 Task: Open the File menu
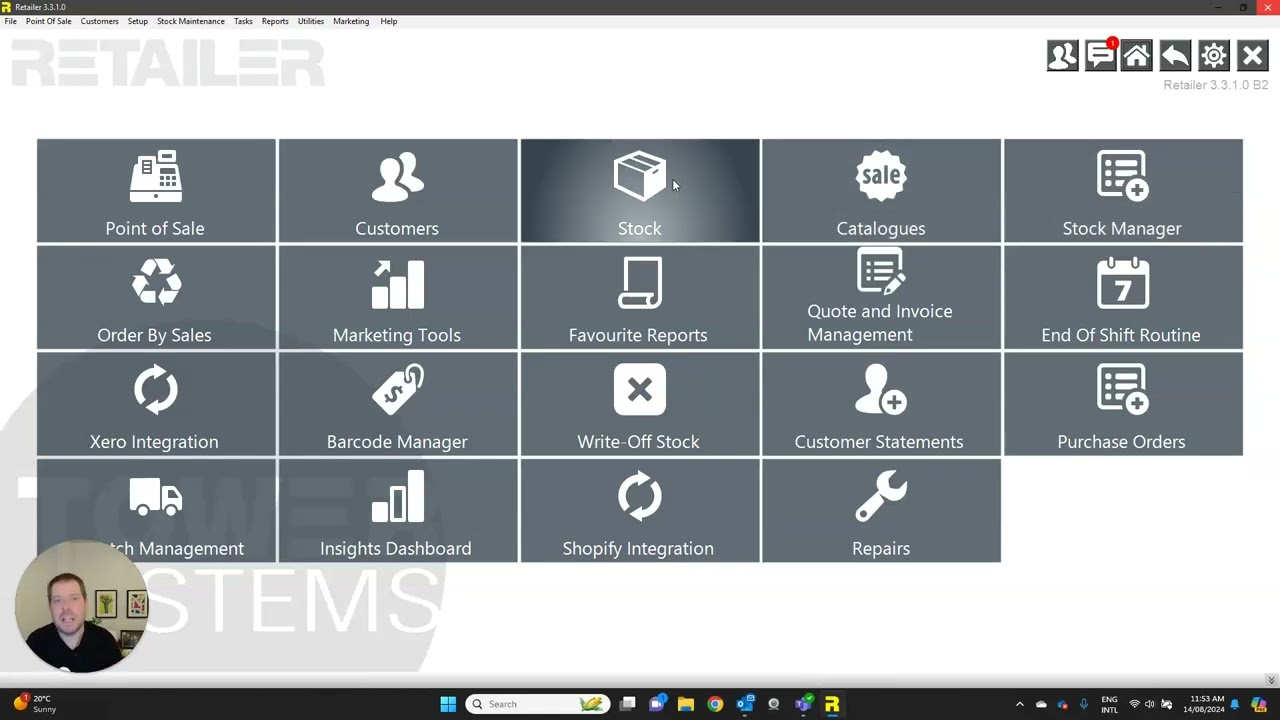(x=10, y=21)
